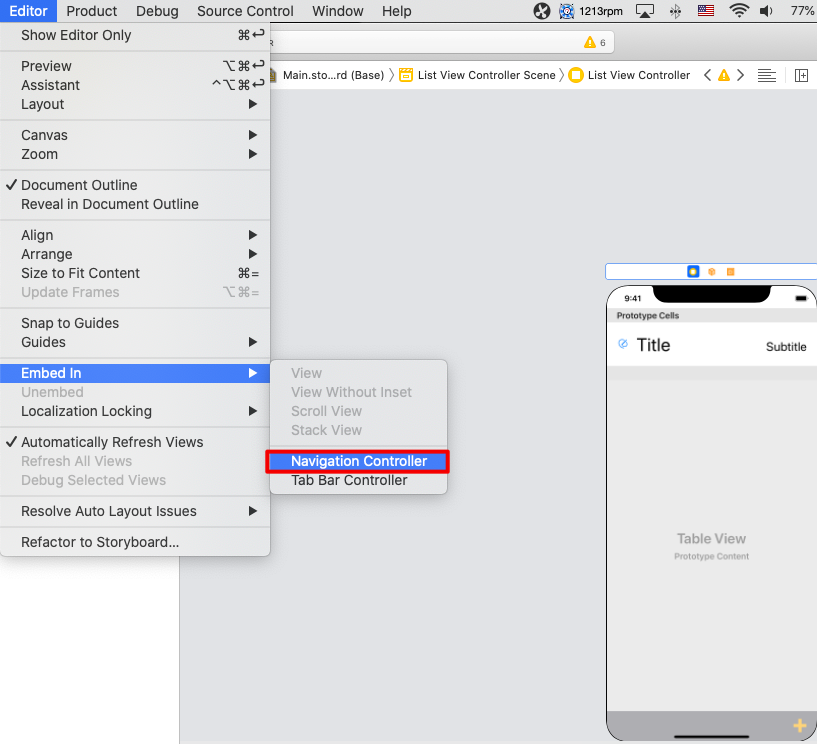Click List View Controller breadcrumb item
Screen dimensions: 817x744
click(x=629, y=75)
